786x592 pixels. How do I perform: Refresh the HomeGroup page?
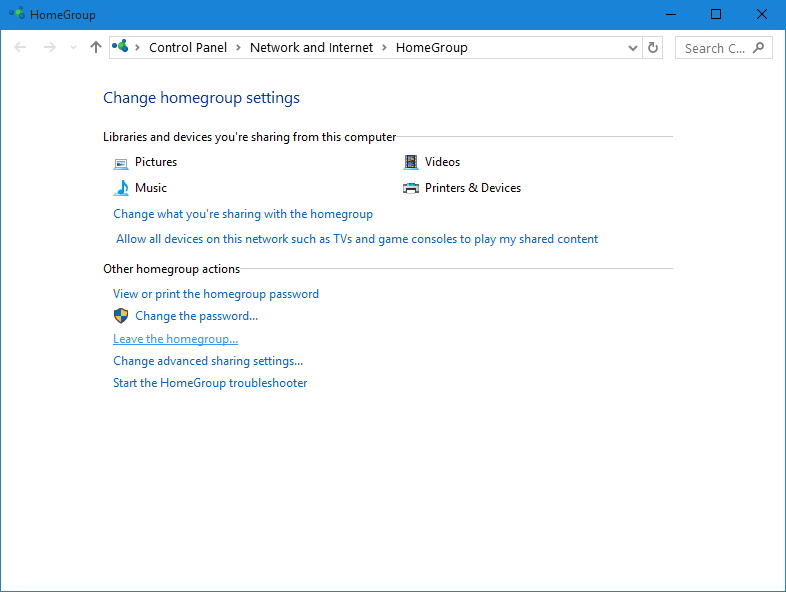653,48
